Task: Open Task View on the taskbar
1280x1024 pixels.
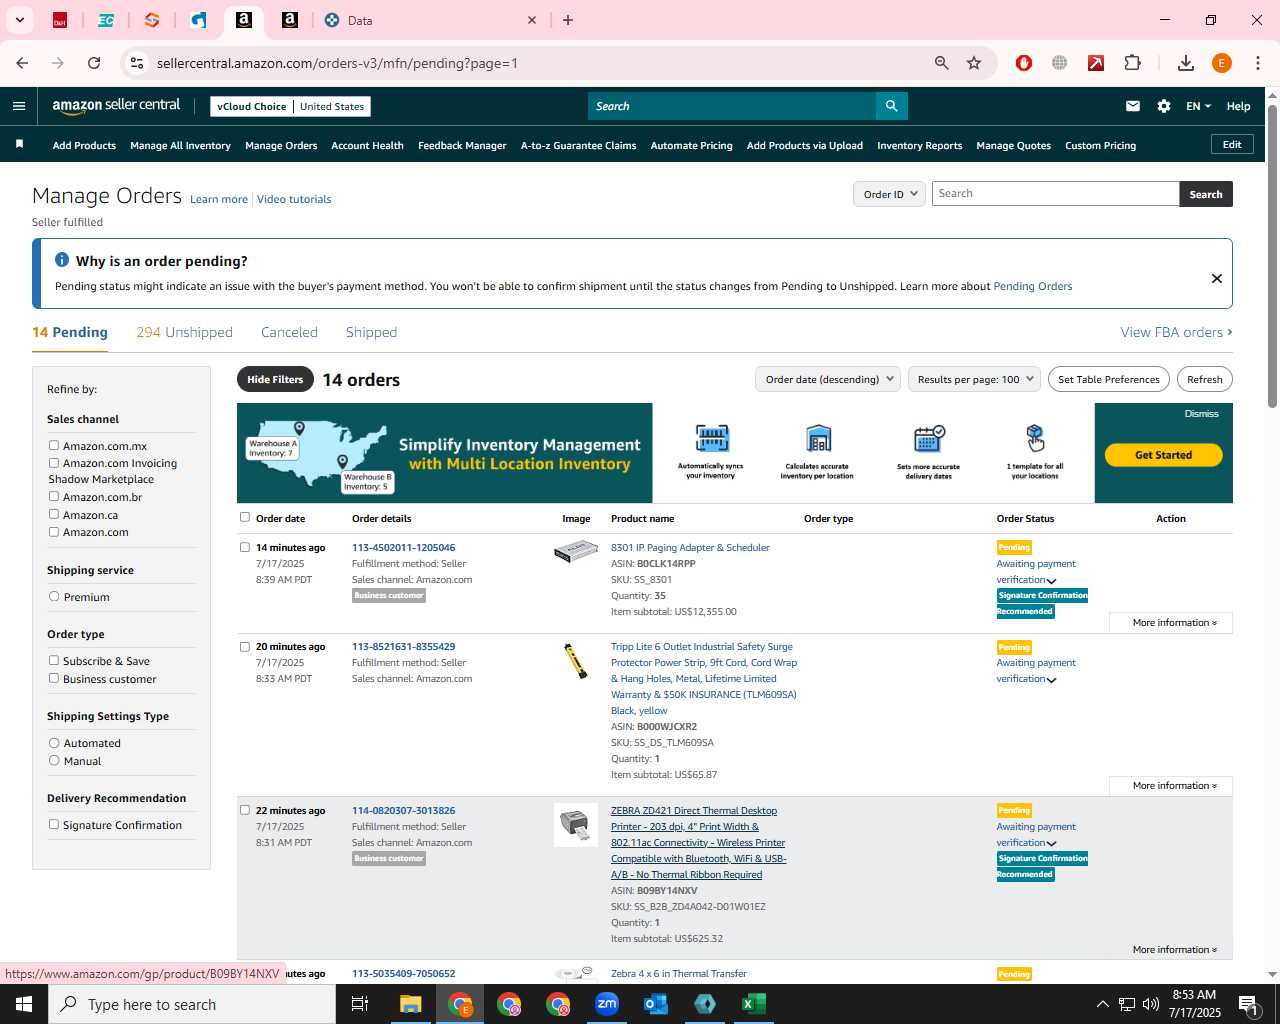Action: tap(360, 1004)
